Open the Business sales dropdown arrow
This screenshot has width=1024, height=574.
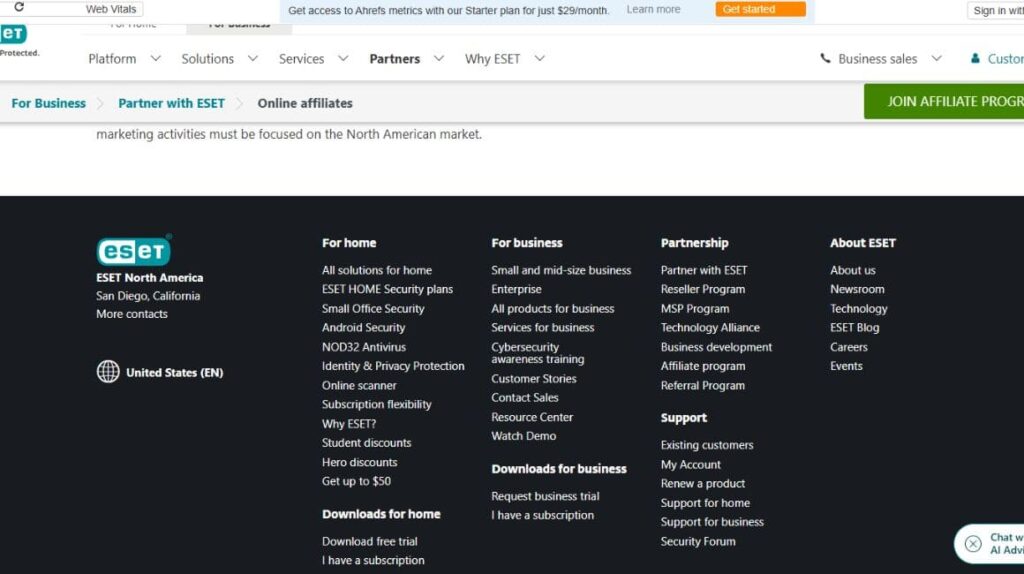click(x=936, y=58)
